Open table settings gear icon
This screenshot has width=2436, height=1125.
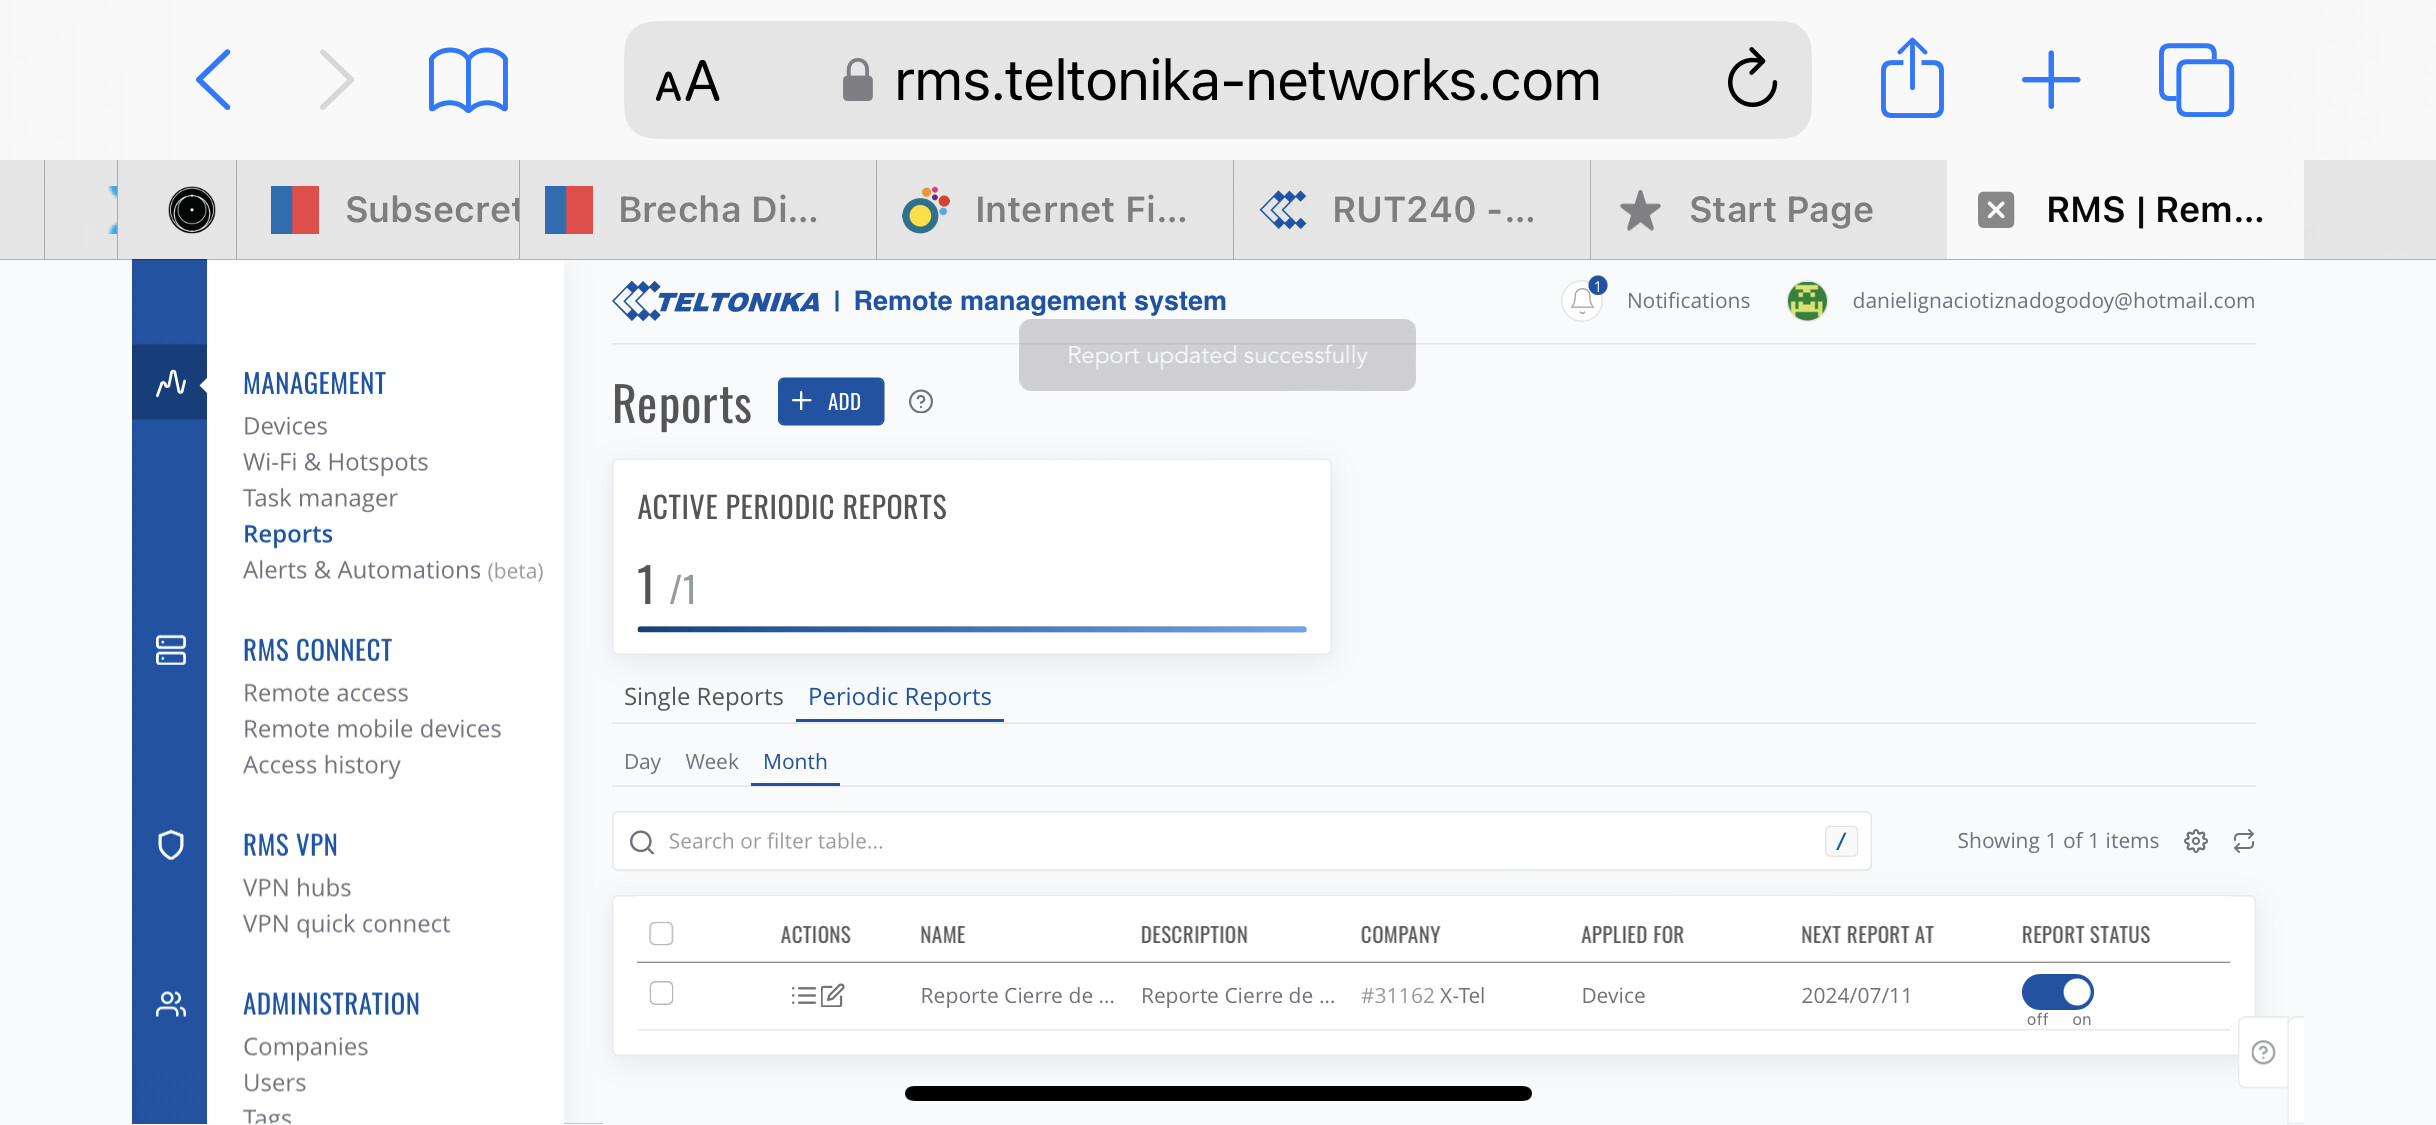[2196, 841]
